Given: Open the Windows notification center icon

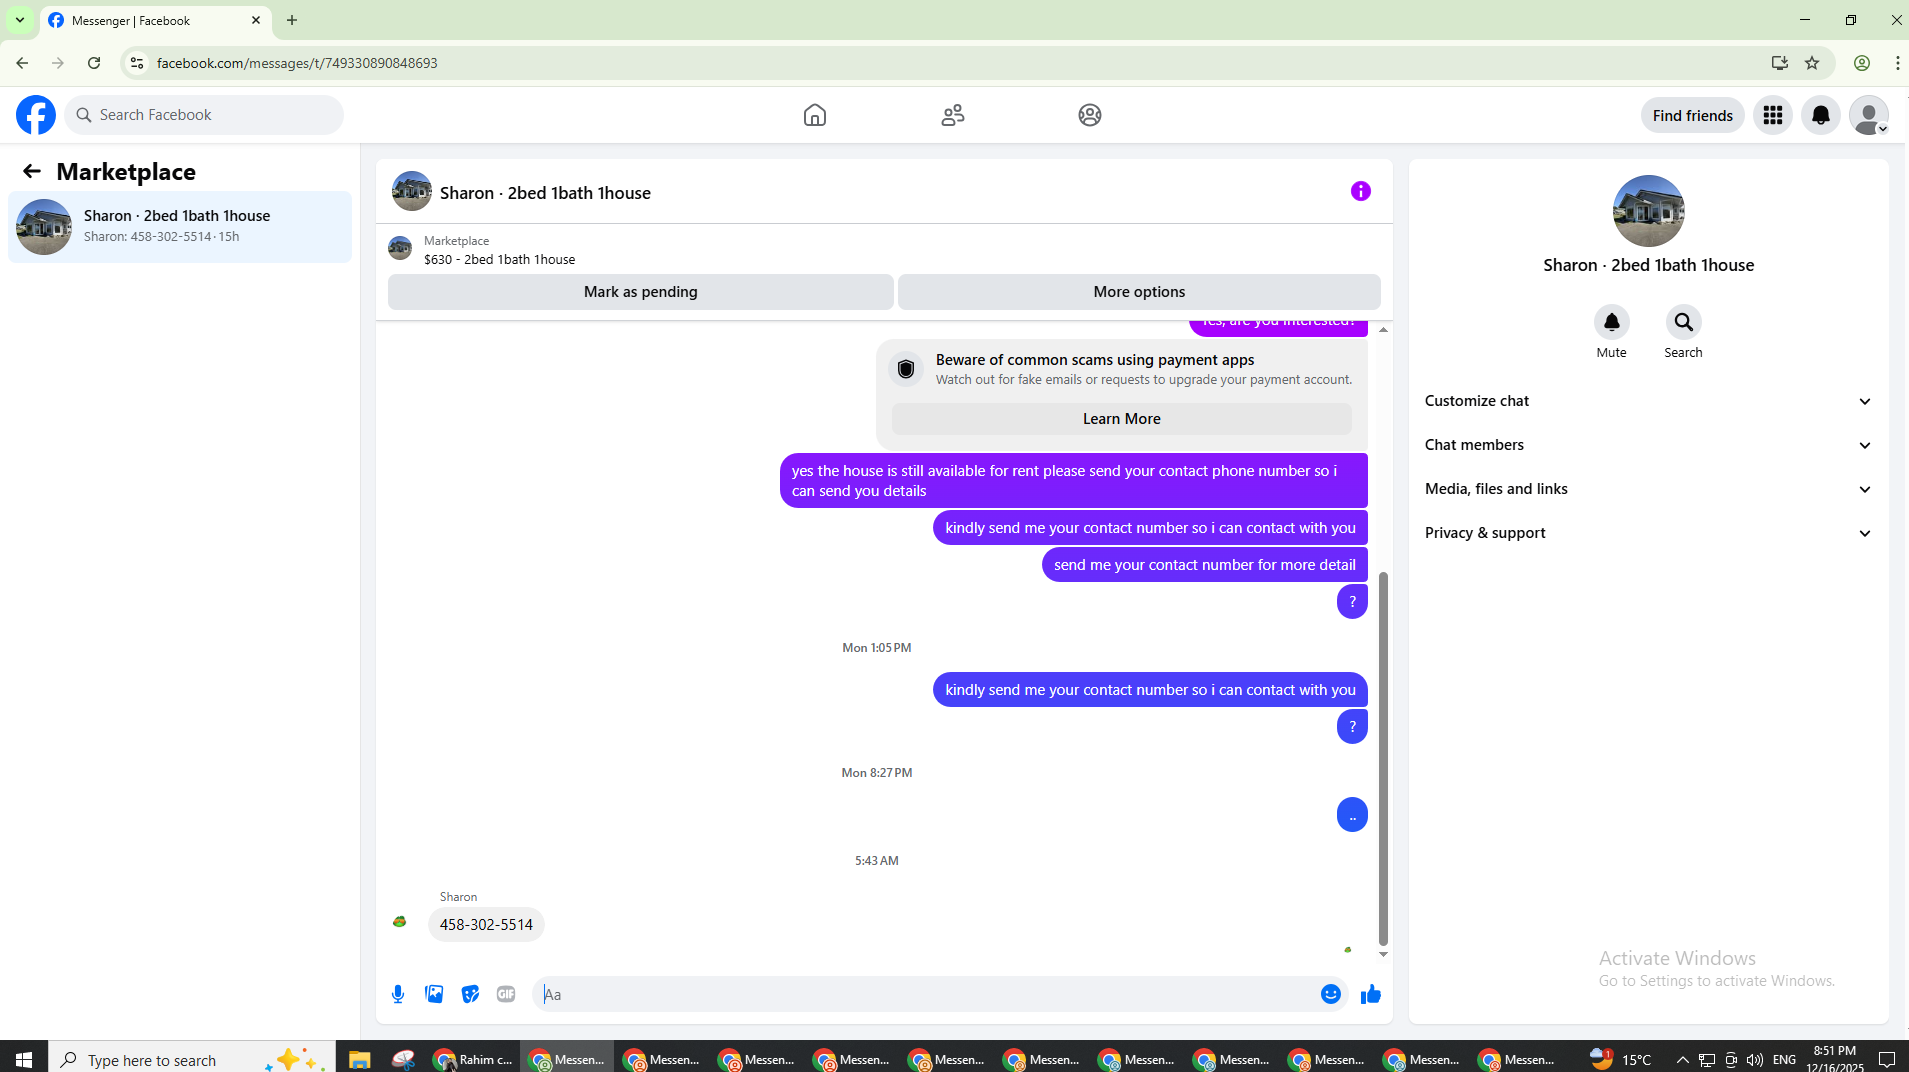Looking at the screenshot, I should (x=1887, y=1060).
